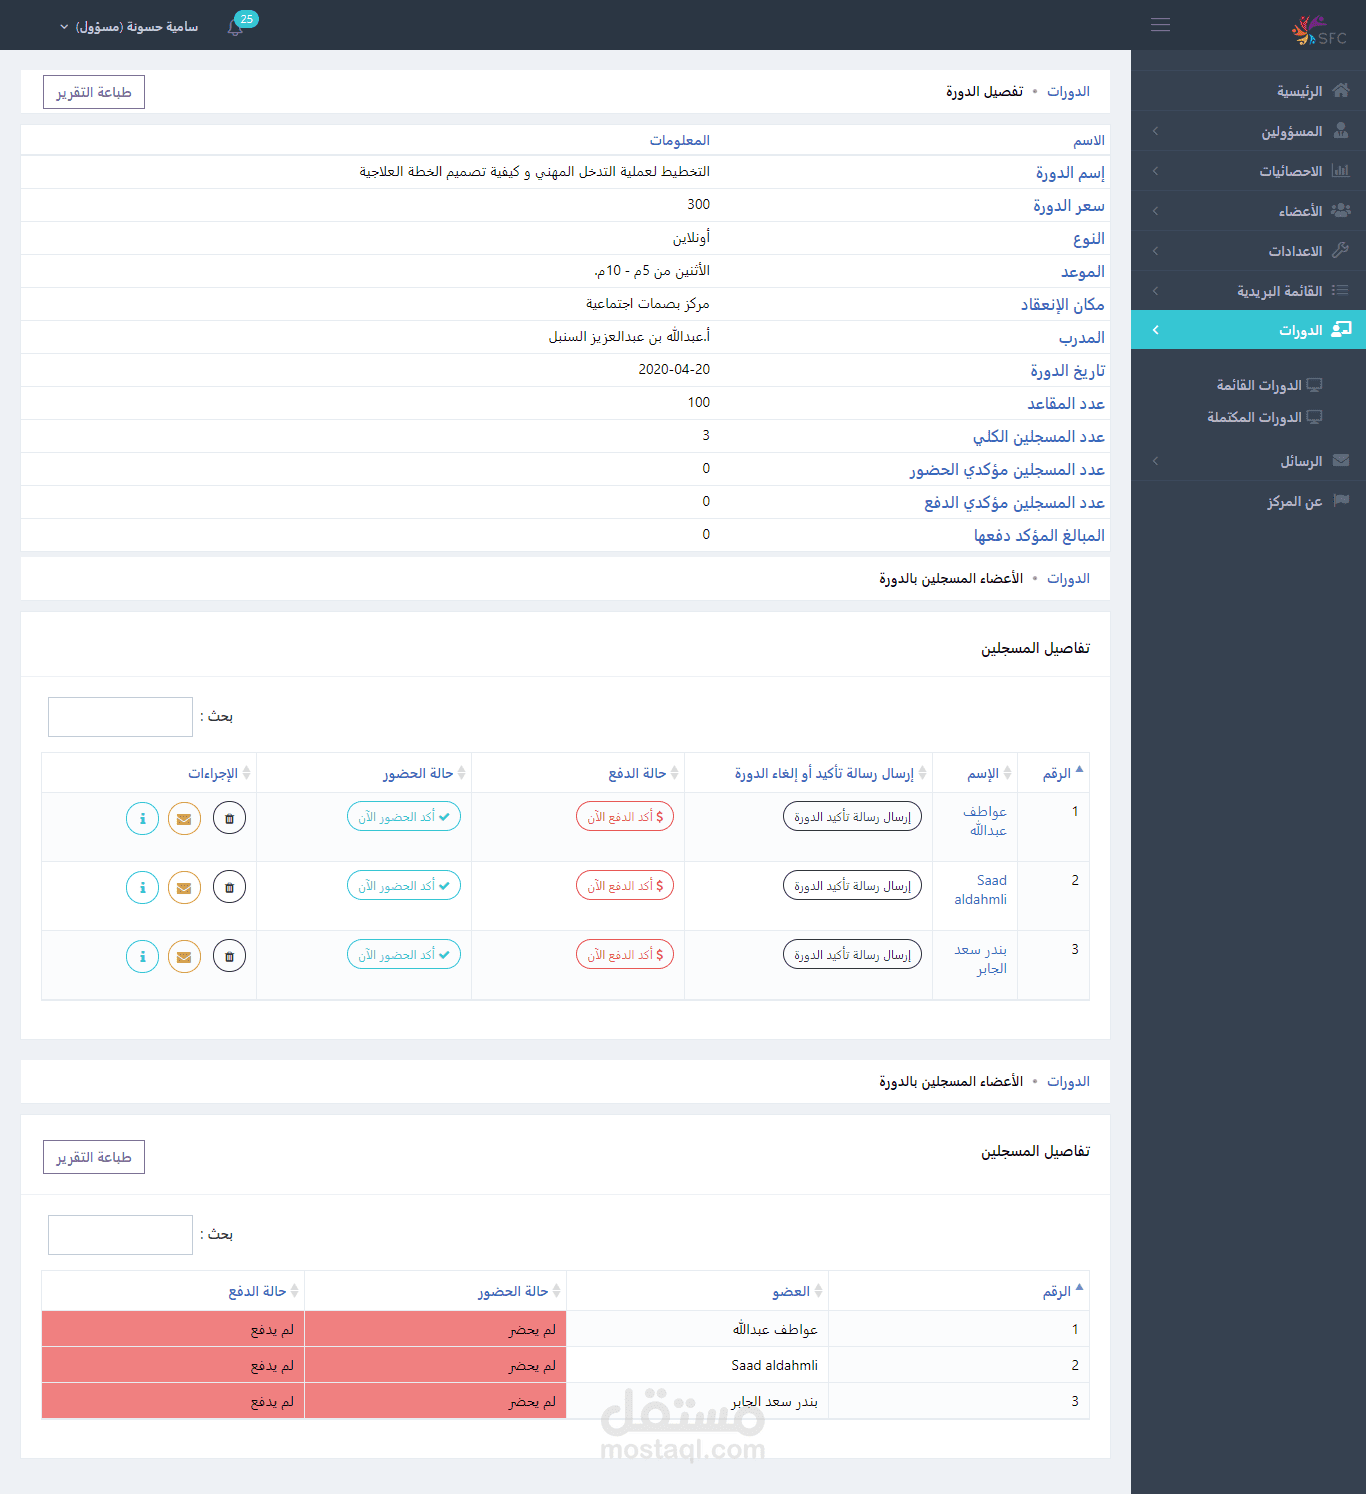Send confirmation message for عواطف عبدالله
The image size is (1366, 1494).
pos(852,817)
